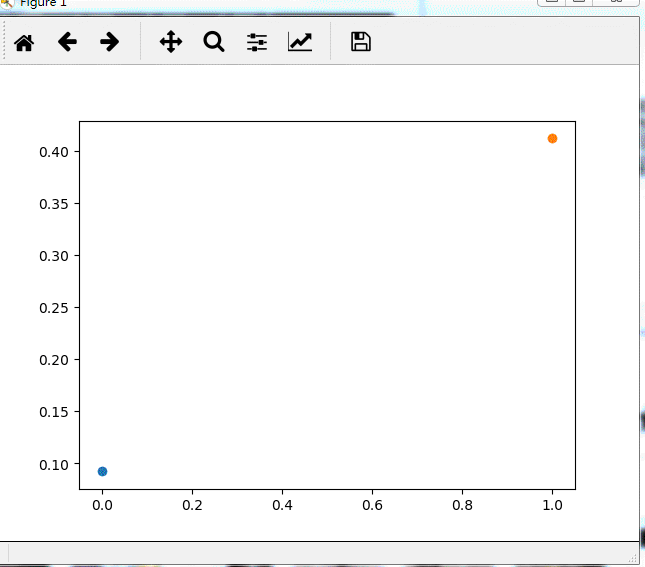The width and height of the screenshot is (645, 567).
Task: Select the Zoom to rectangle magnifier
Action: pos(214,42)
